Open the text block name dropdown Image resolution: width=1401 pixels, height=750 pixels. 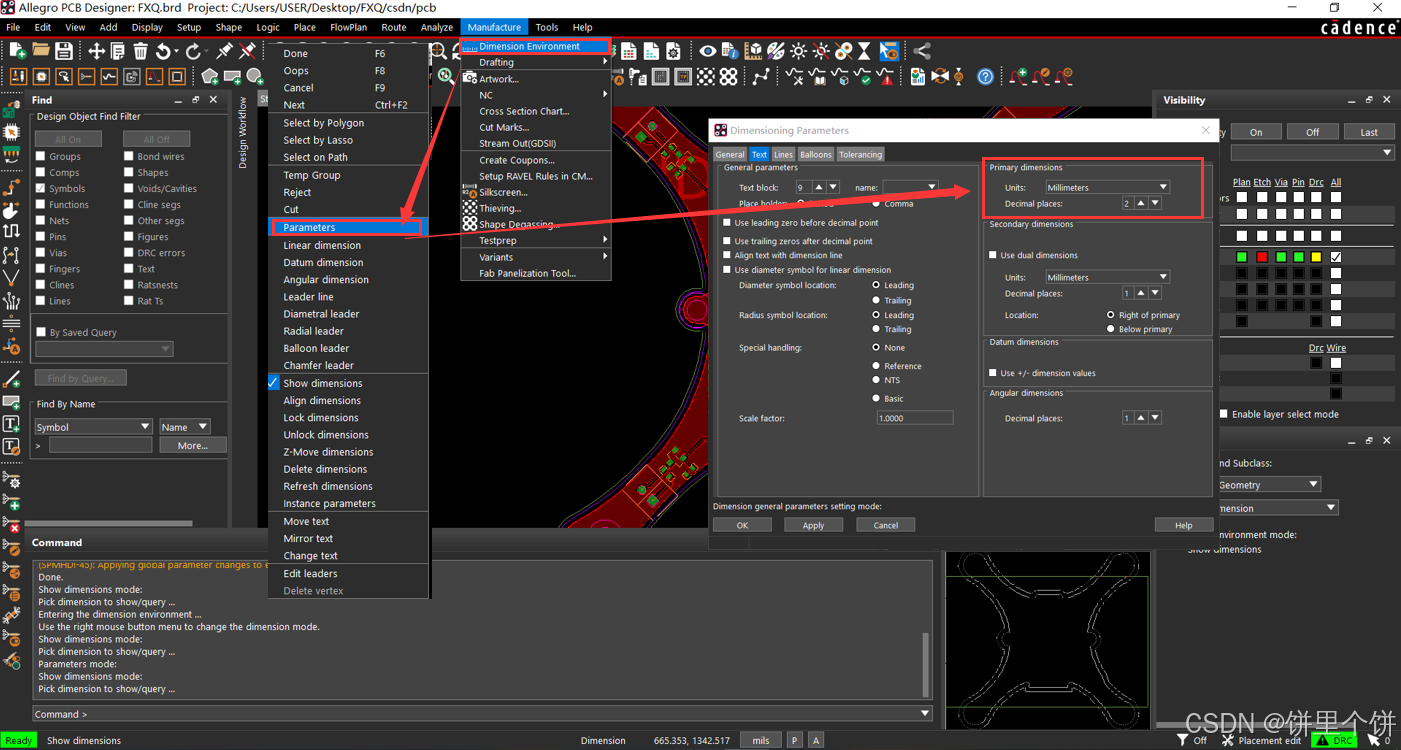click(910, 187)
